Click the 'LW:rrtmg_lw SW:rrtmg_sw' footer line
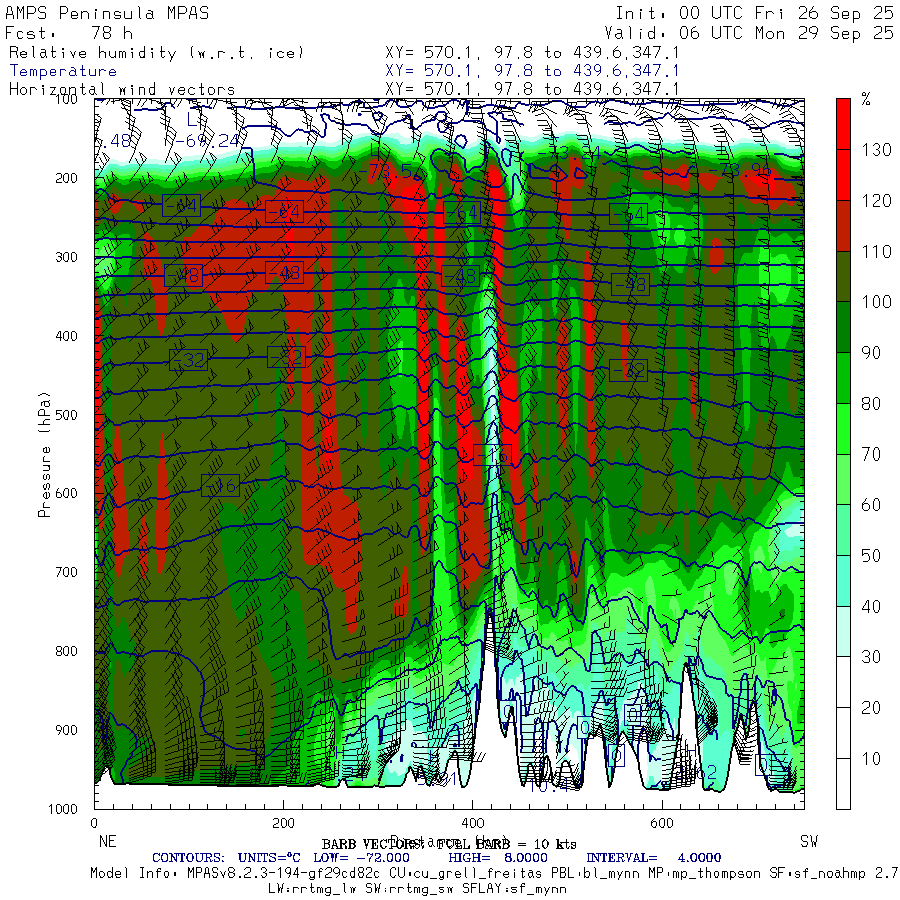Viewport: 900px width, 900px height. [x=417, y=889]
